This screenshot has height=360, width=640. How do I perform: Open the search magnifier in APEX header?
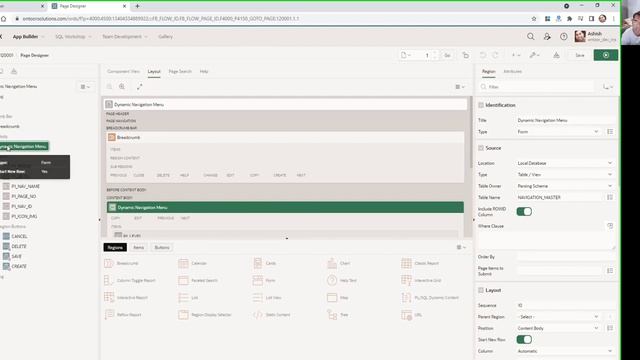point(531,37)
